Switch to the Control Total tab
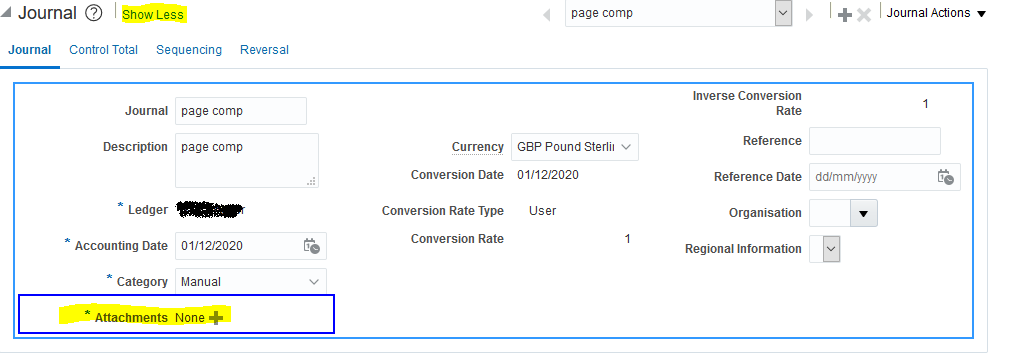The height and width of the screenshot is (362, 1009). click(x=104, y=50)
